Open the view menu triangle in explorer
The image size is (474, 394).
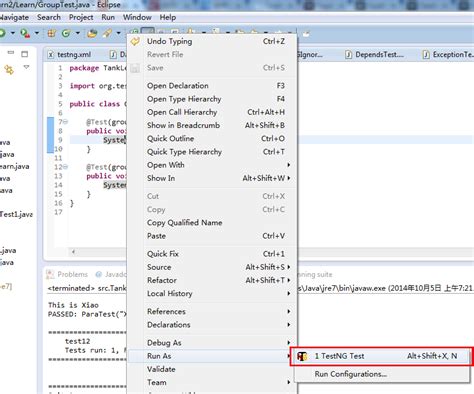click(26, 67)
